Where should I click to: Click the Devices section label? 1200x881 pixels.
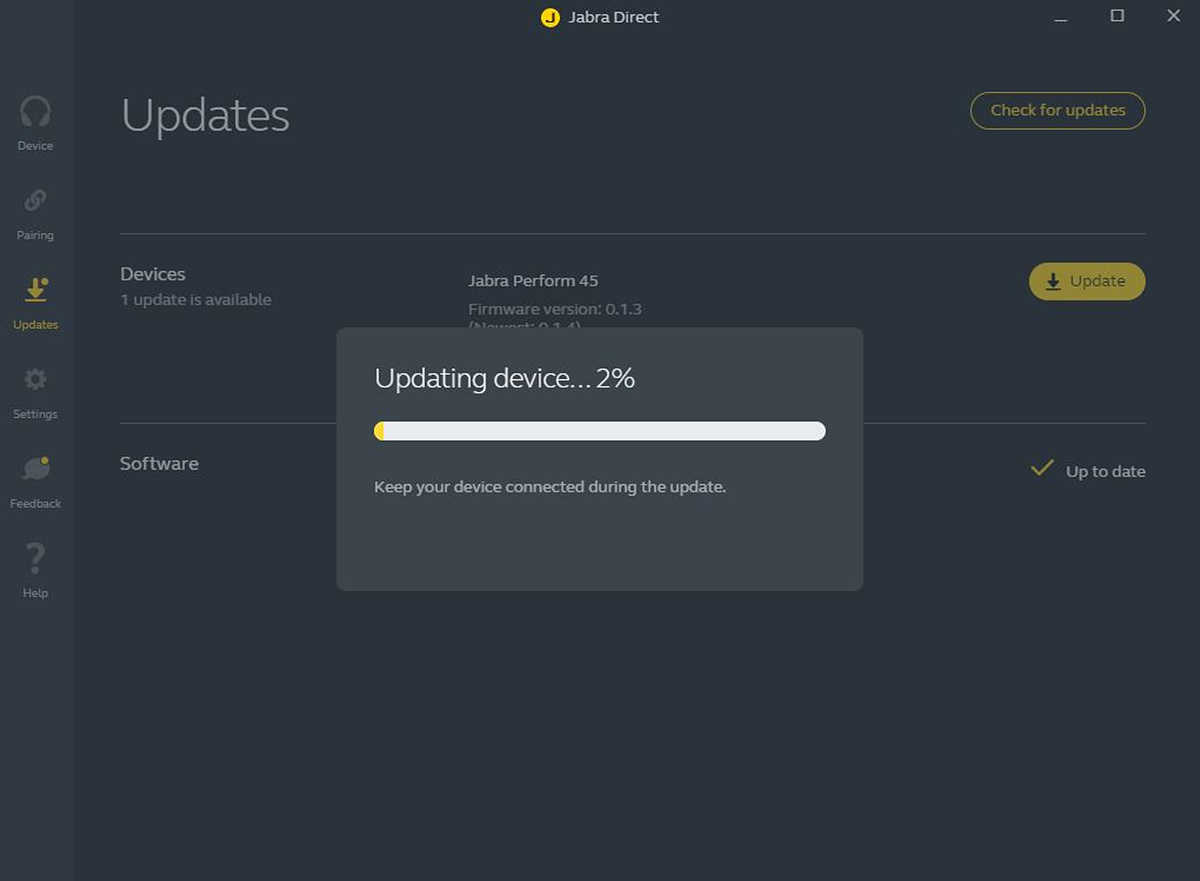[153, 274]
